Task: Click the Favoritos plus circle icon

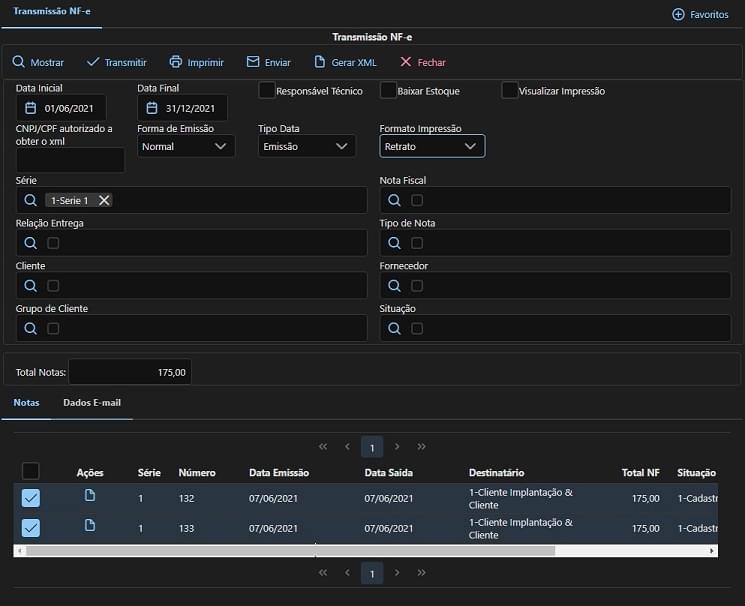Action: coord(678,14)
